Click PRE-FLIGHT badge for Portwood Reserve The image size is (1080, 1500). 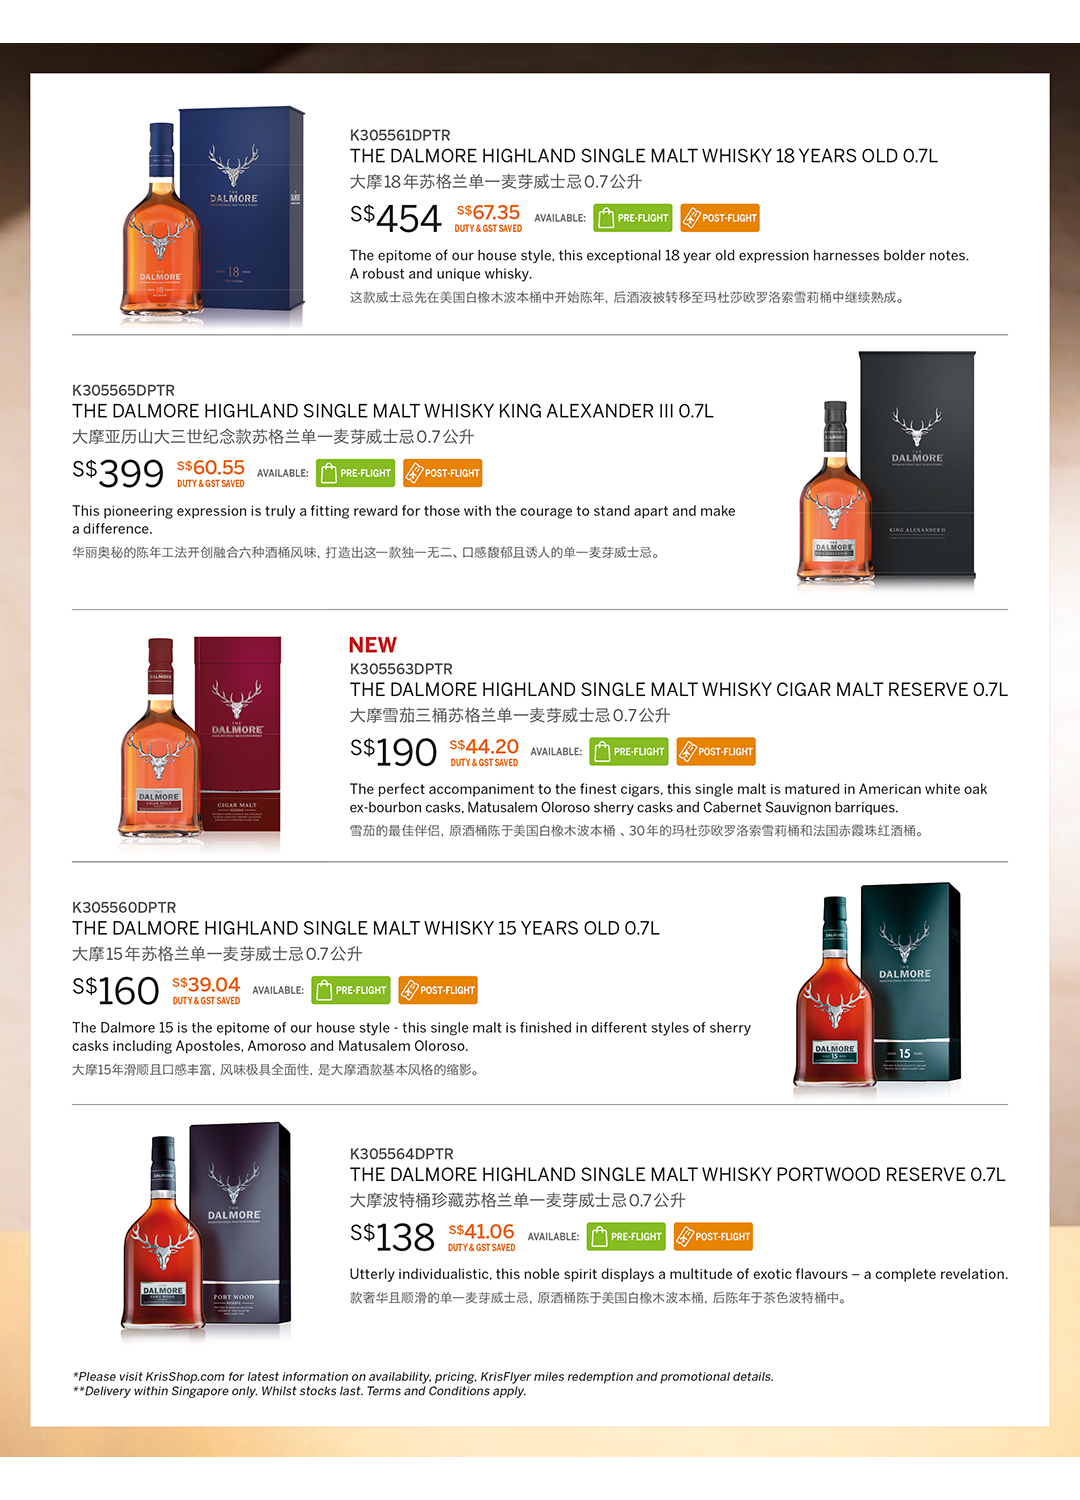click(626, 1237)
